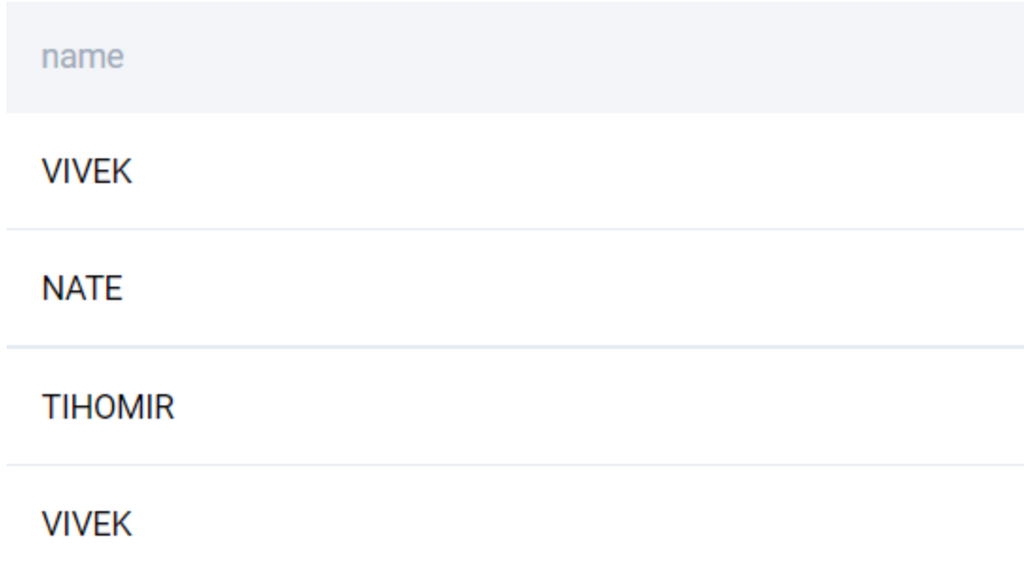Click the final R in TIHOMIR
The image size is (1024, 563).
166,407
